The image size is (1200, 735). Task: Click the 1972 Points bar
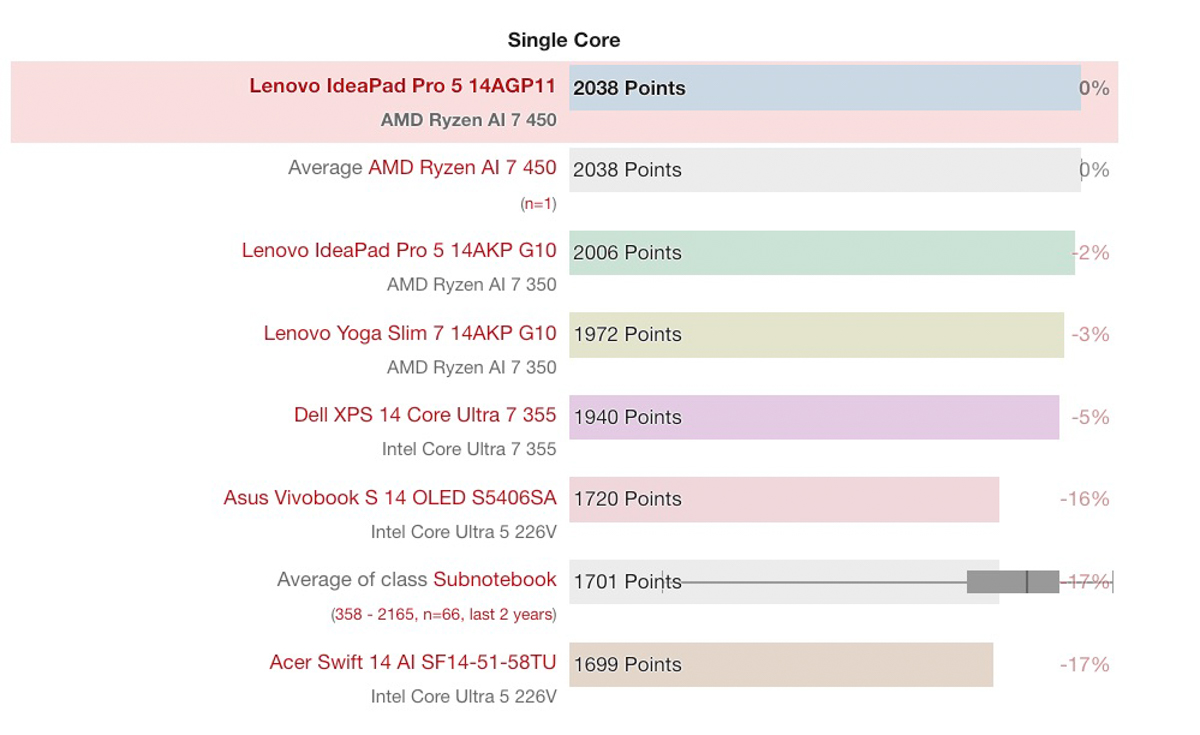click(x=817, y=335)
